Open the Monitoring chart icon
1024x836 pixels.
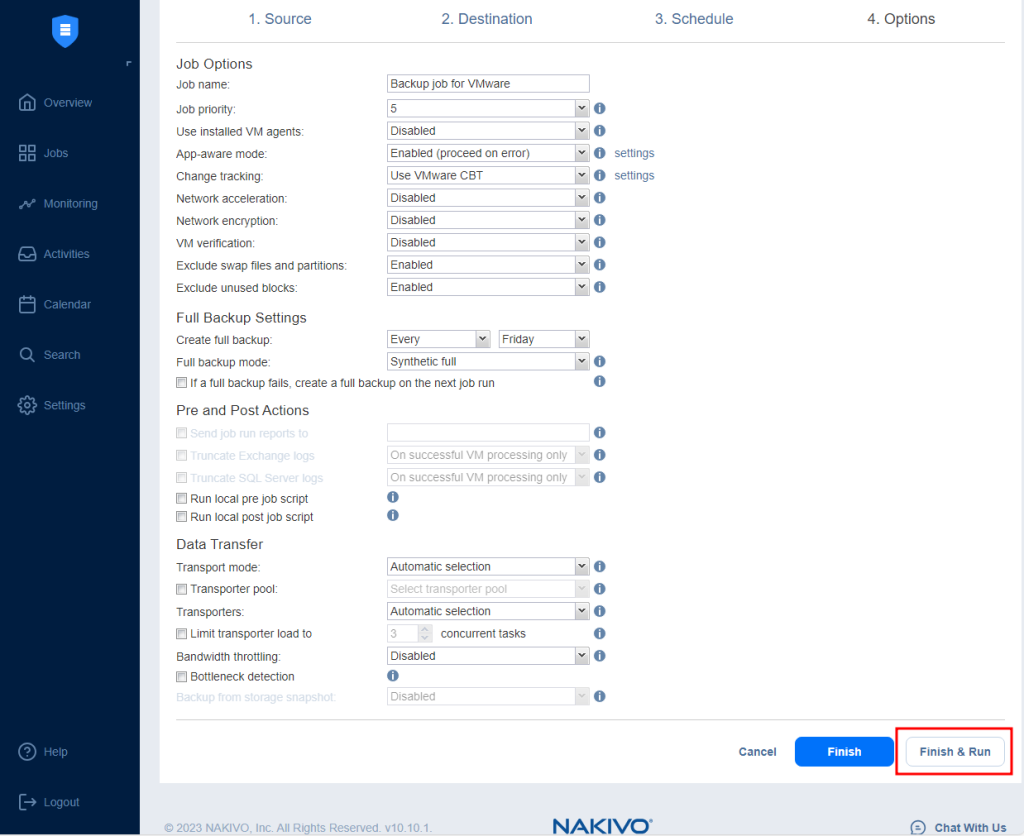(27, 204)
